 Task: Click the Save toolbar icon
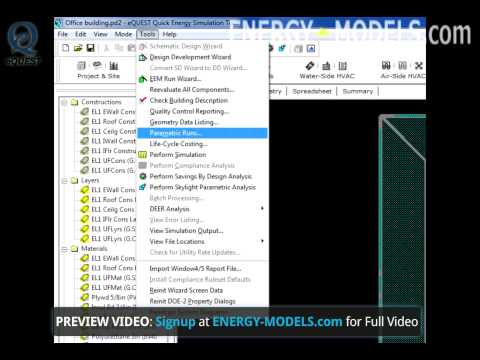(90, 48)
